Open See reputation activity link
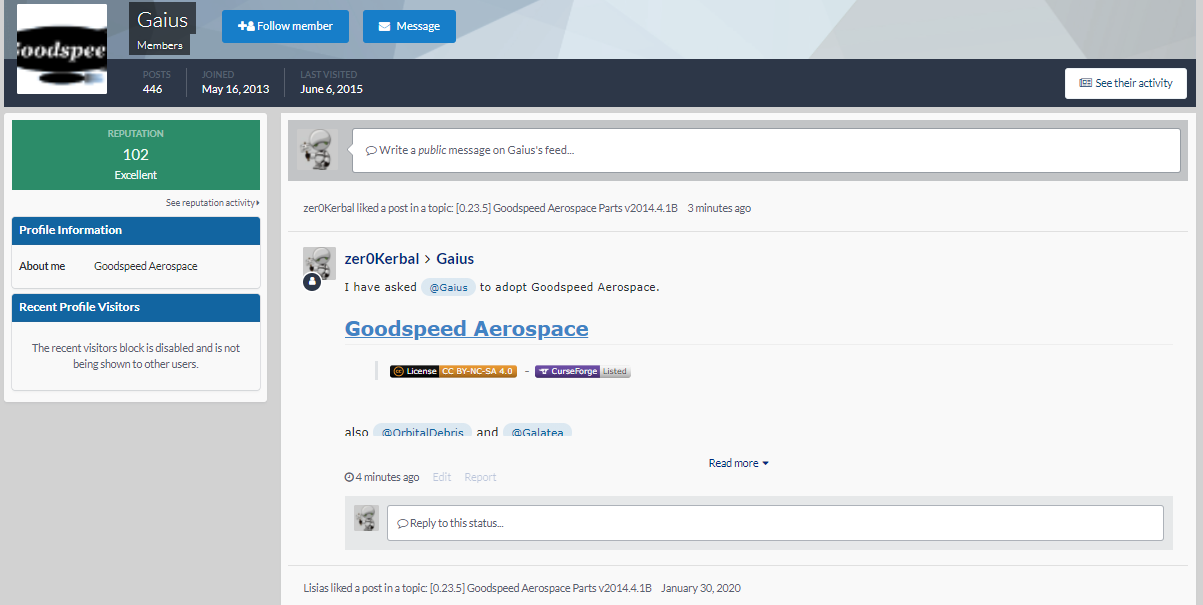1203x605 pixels. (213, 203)
